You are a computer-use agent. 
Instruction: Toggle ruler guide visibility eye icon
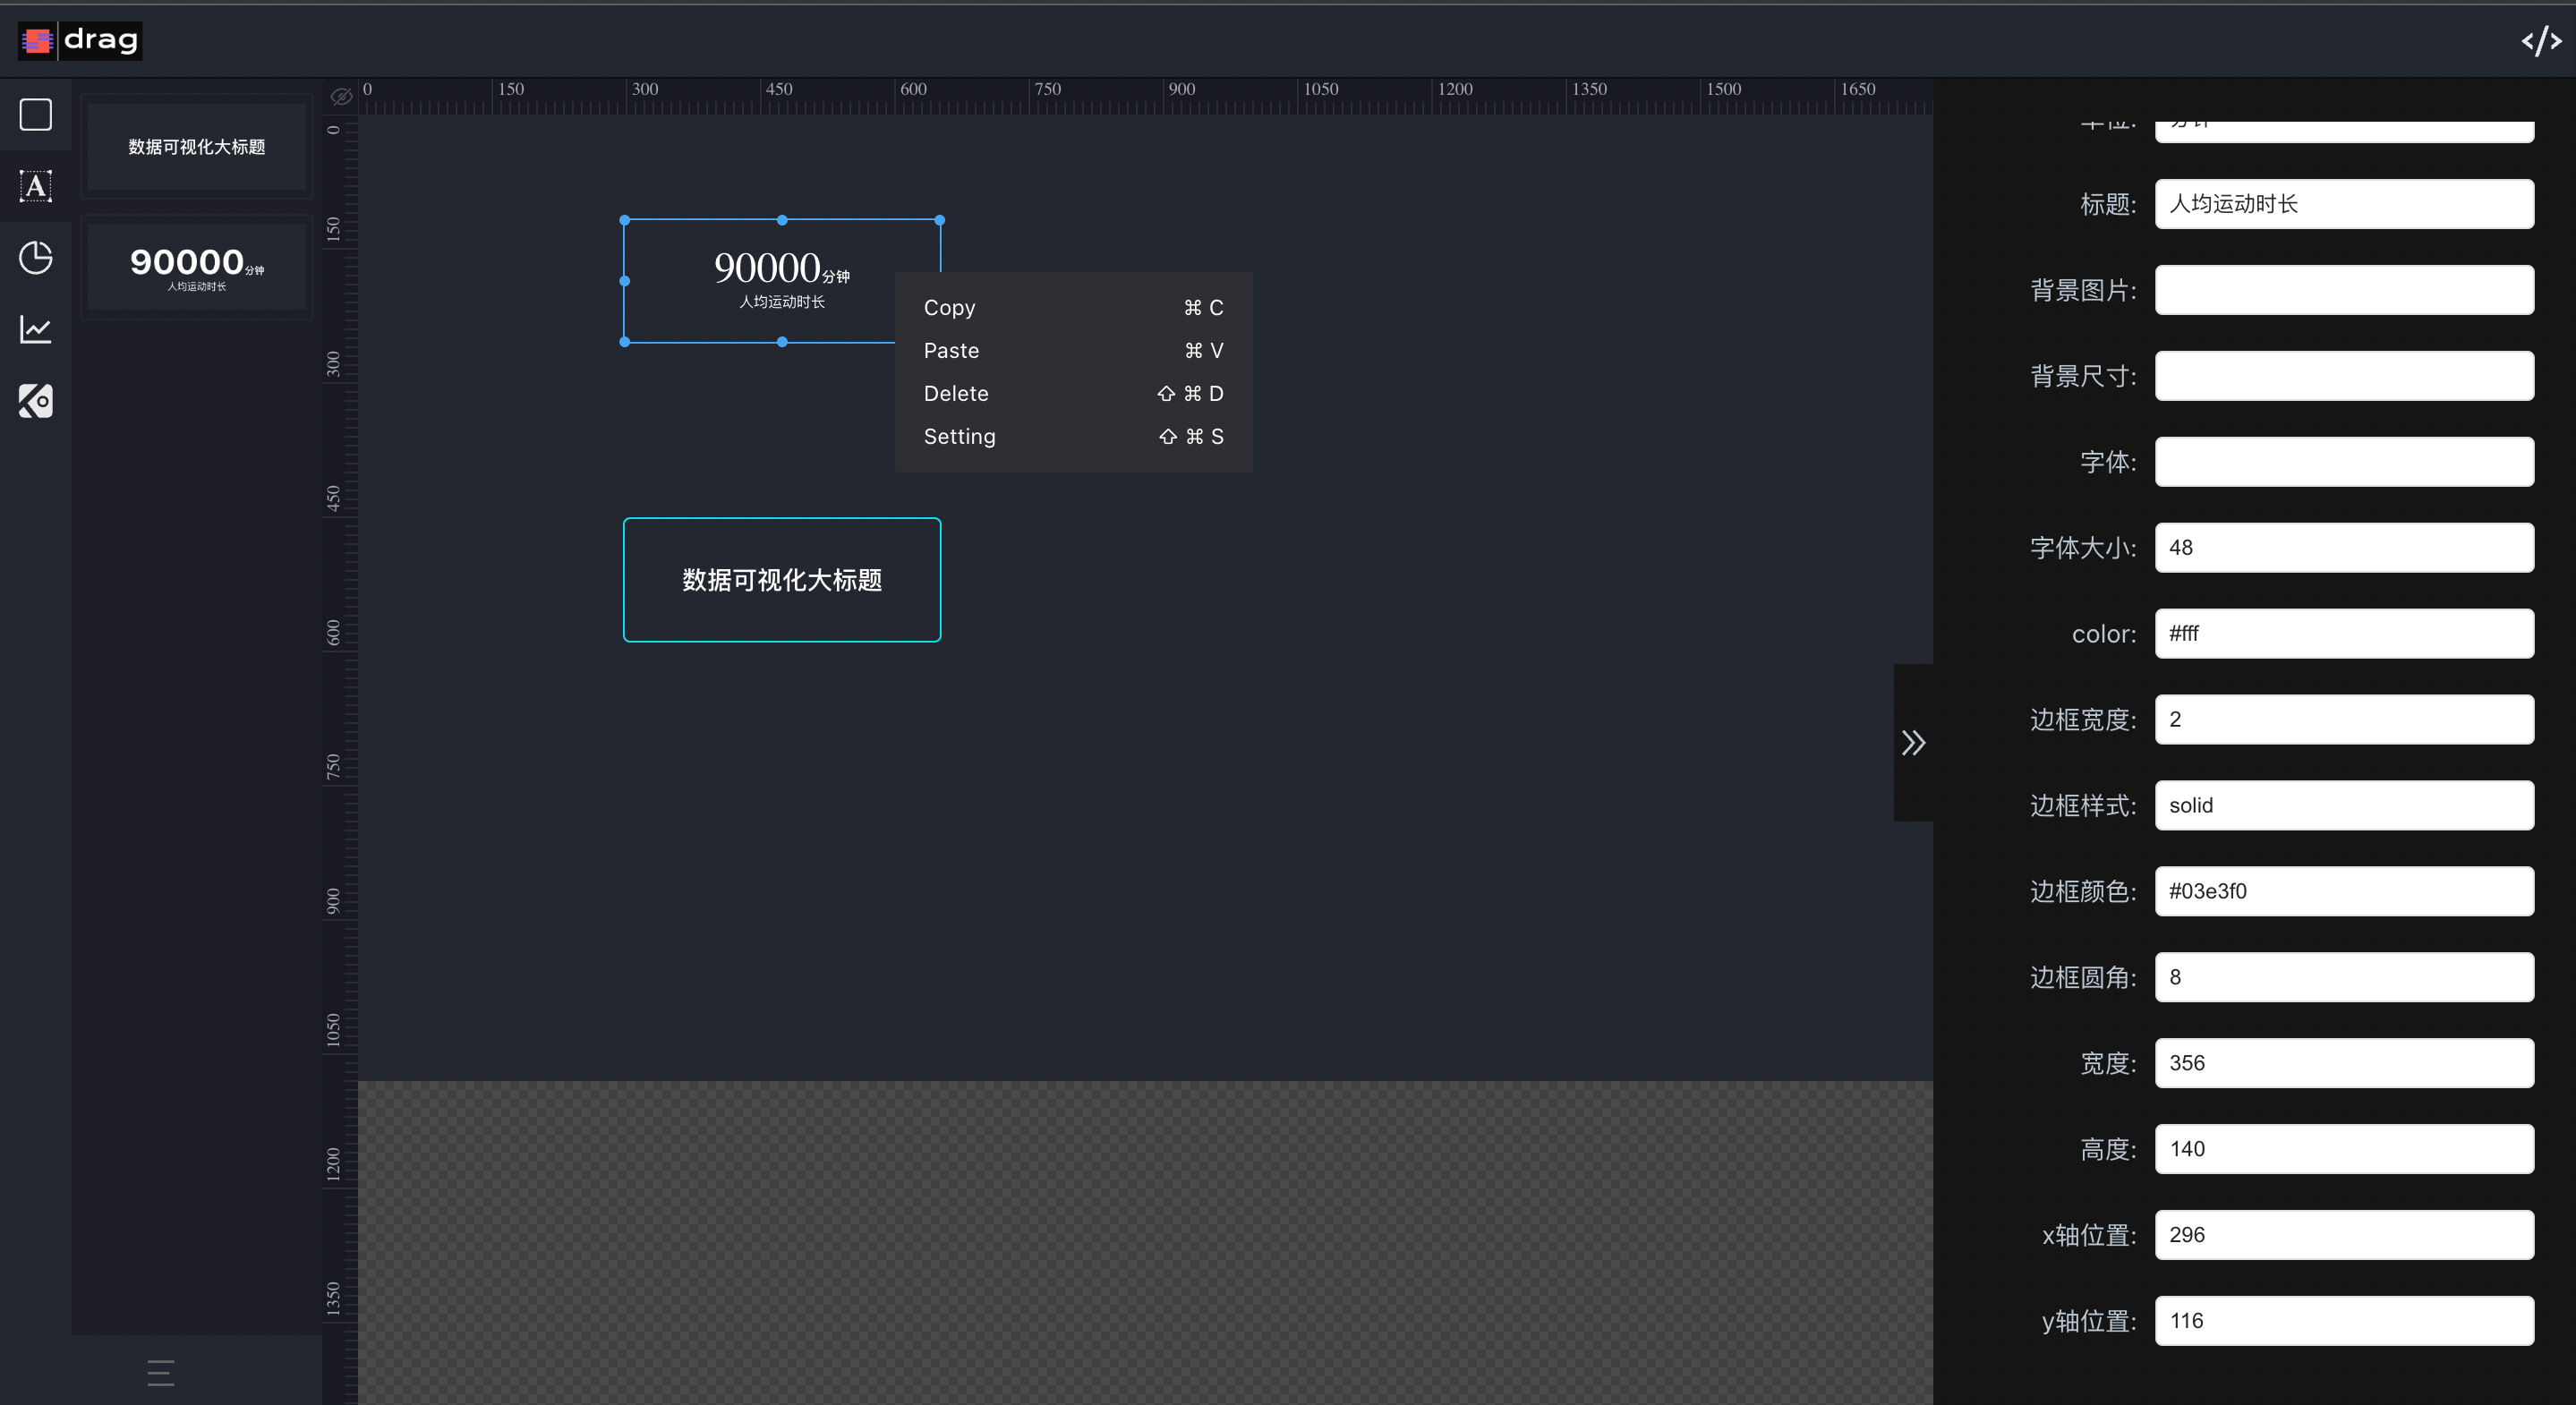click(341, 97)
